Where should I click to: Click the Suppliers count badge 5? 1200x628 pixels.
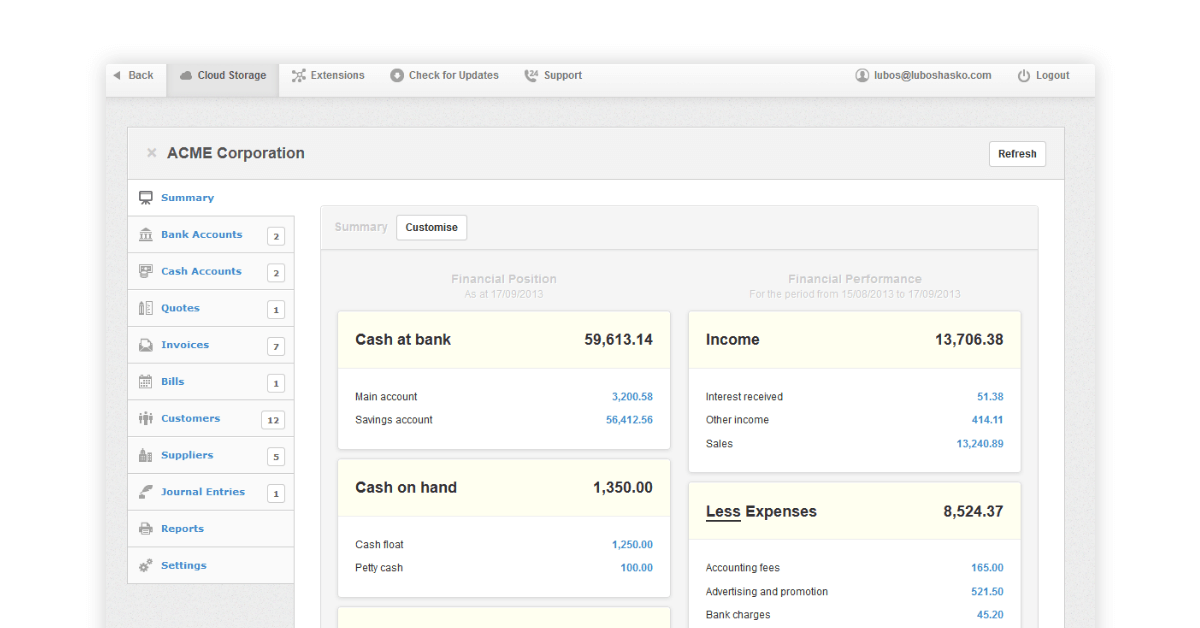[276, 457]
